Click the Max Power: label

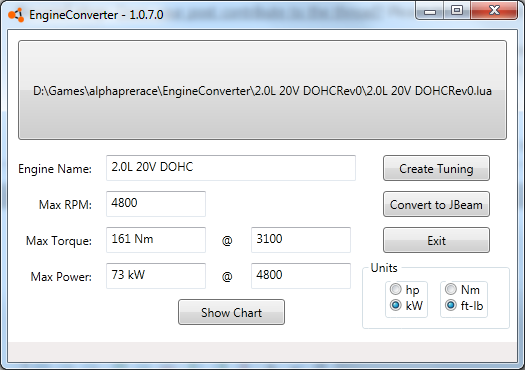click(61, 277)
